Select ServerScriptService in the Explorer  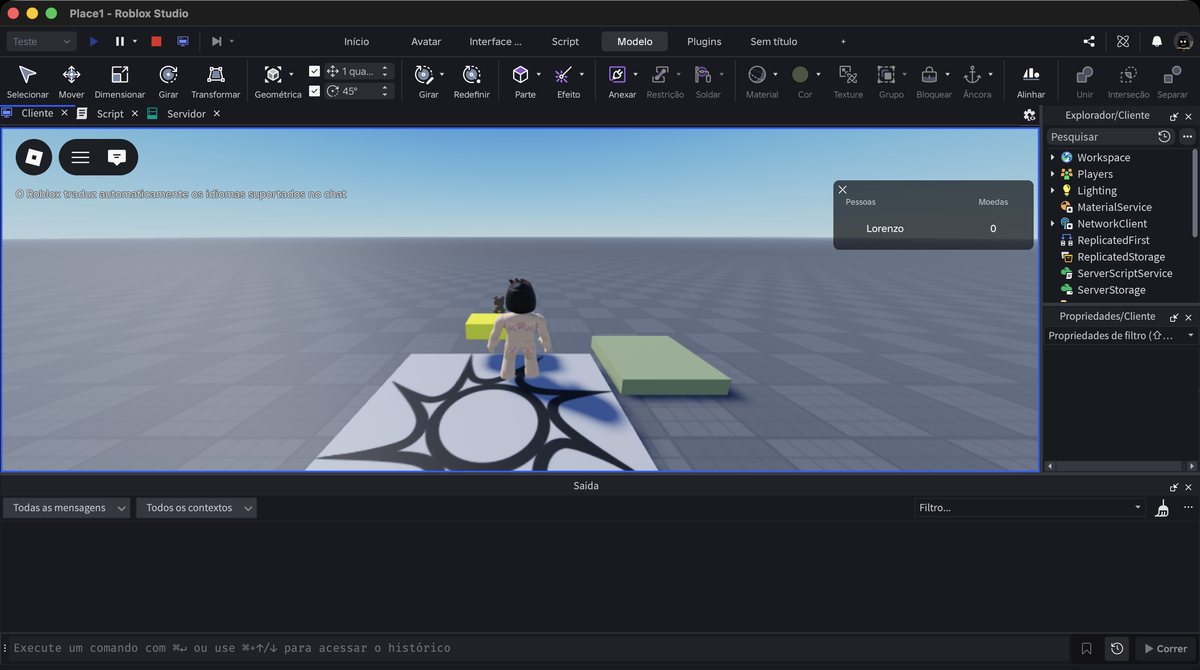[x=1125, y=273]
